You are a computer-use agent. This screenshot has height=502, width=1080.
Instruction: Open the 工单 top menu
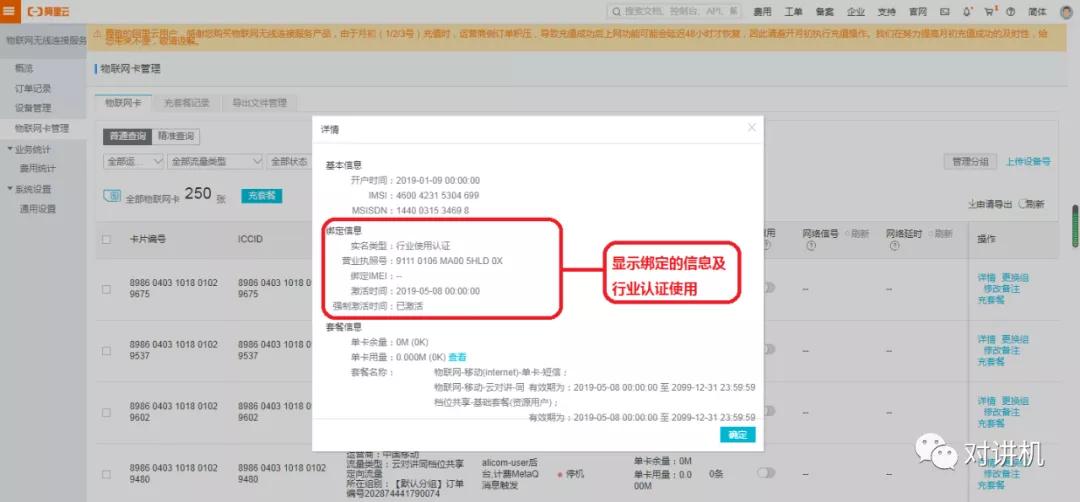click(x=793, y=12)
